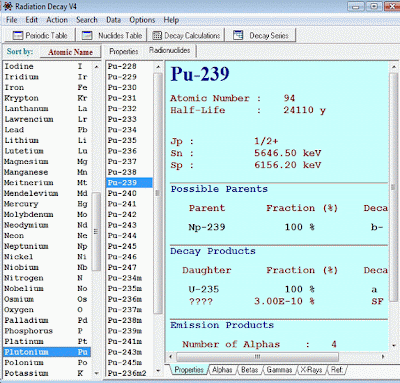Screen dimensions: 400x383
Task: Open the Edit menu
Action: [32, 20]
